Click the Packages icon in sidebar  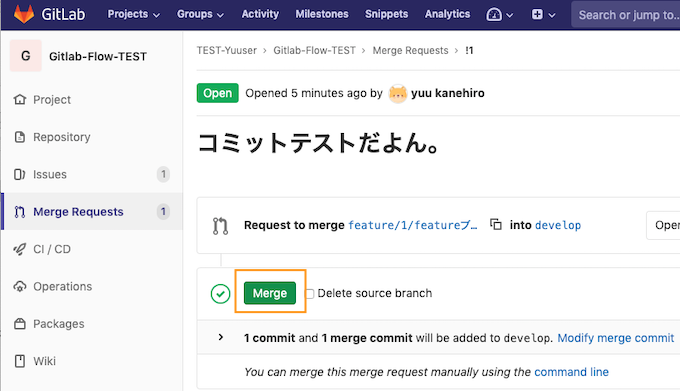coord(20,324)
